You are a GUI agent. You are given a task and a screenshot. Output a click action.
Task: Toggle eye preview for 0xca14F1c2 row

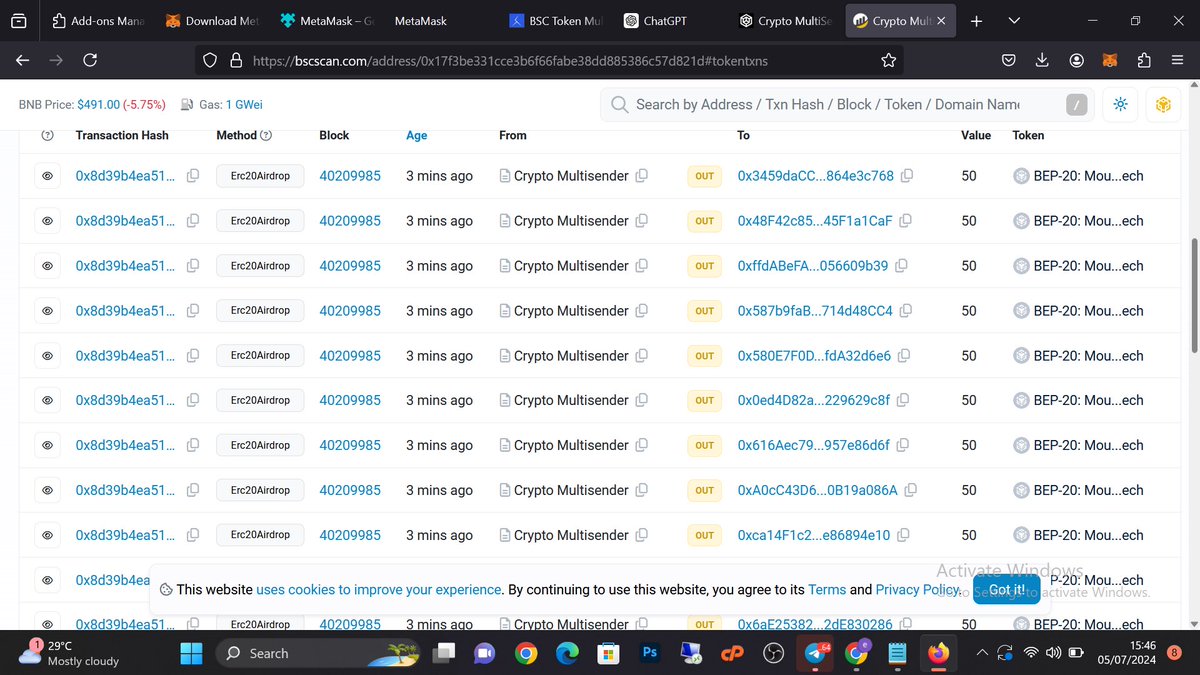coord(47,535)
